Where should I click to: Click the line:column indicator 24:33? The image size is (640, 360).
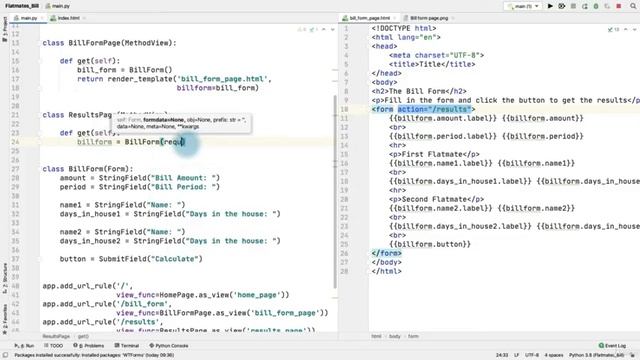click(x=502, y=355)
